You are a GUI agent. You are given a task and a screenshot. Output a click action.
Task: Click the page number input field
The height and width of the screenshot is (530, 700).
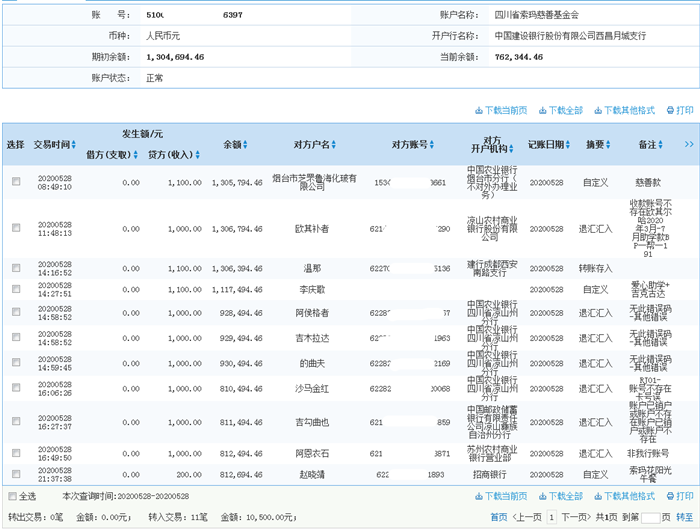[x=649, y=517]
